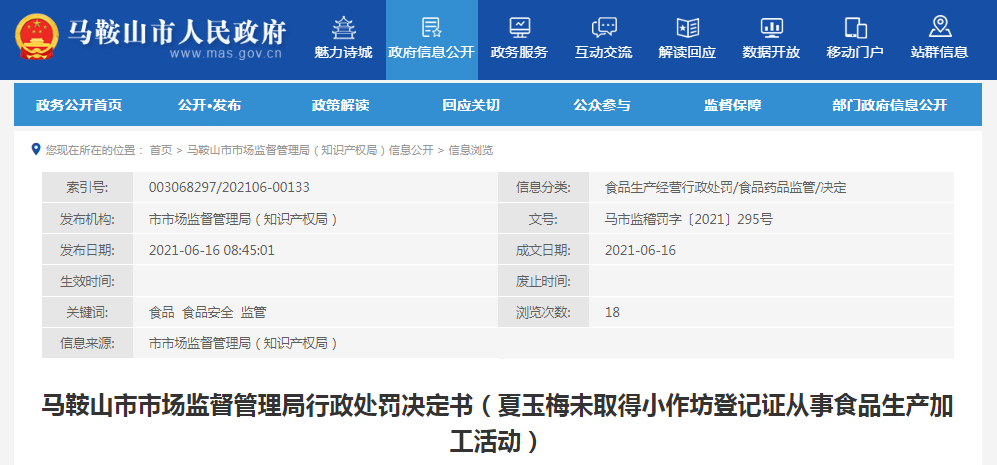
Task: Click the national emblem logo
Action: (36, 39)
